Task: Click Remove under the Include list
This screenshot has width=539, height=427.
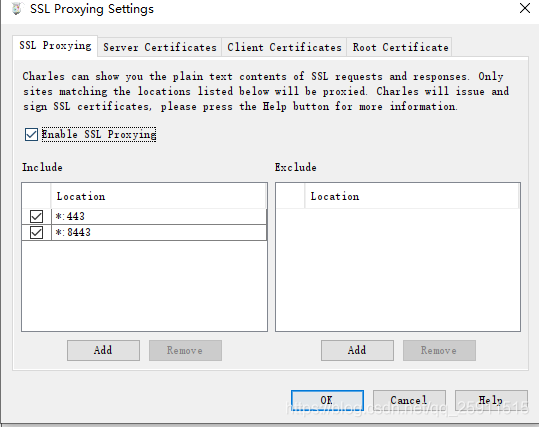Action: 185,350
